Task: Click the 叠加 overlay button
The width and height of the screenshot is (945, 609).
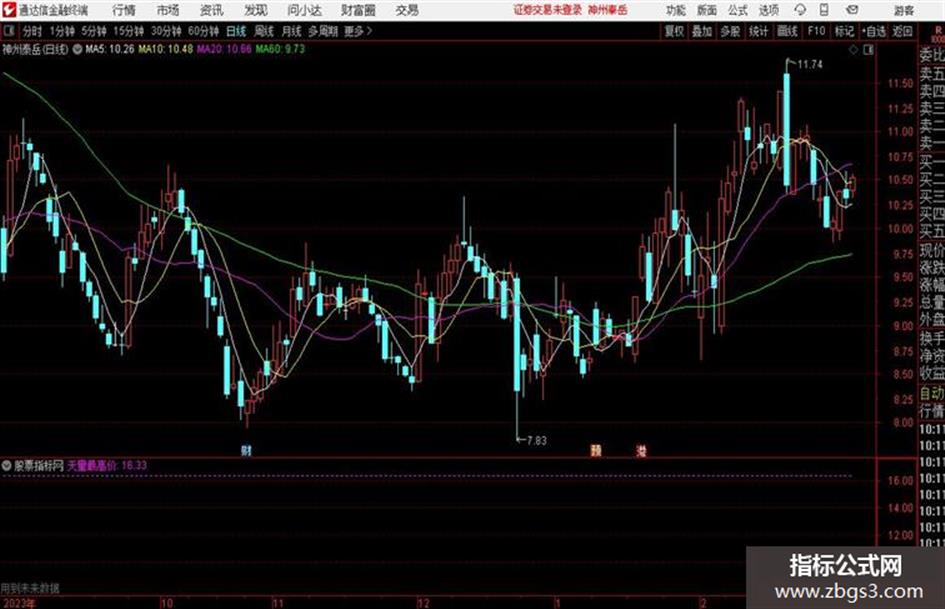Action: [x=702, y=31]
